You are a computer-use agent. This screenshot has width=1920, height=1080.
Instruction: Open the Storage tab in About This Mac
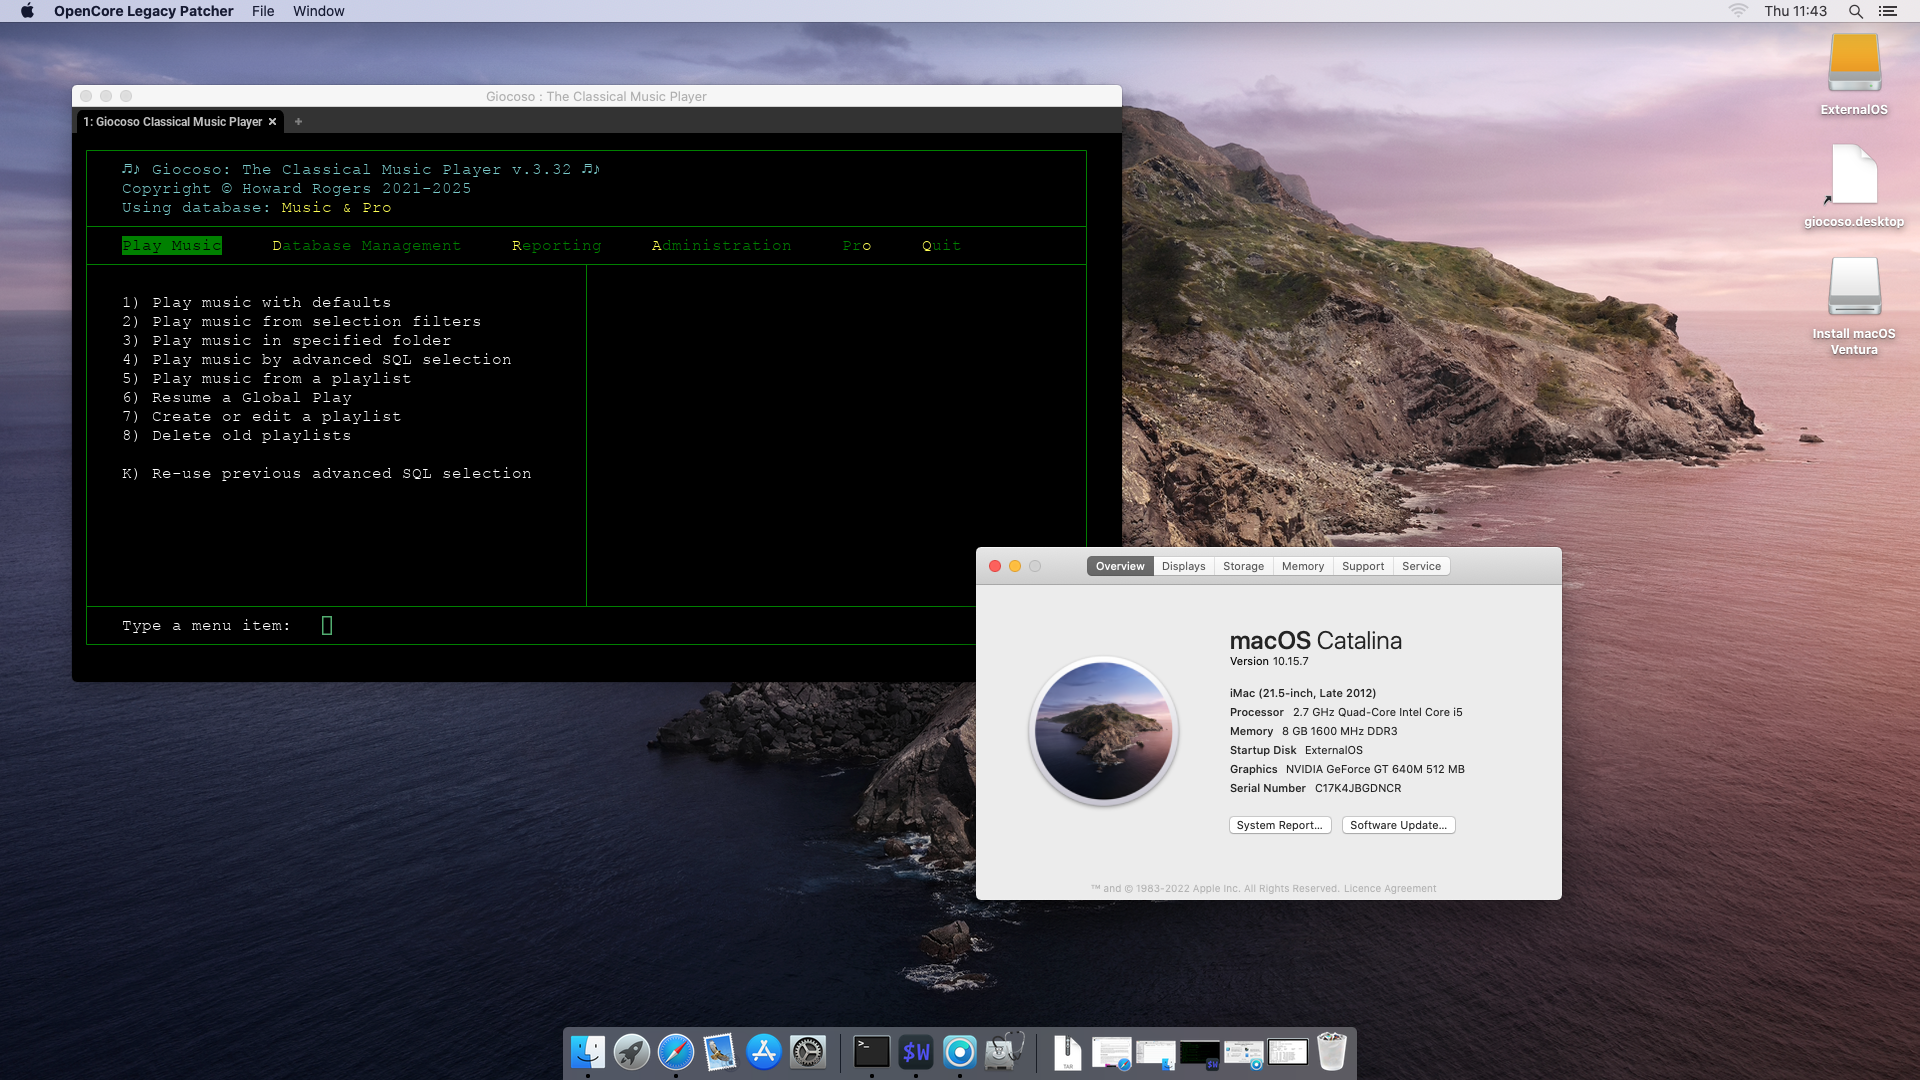click(x=1242, y=565)
